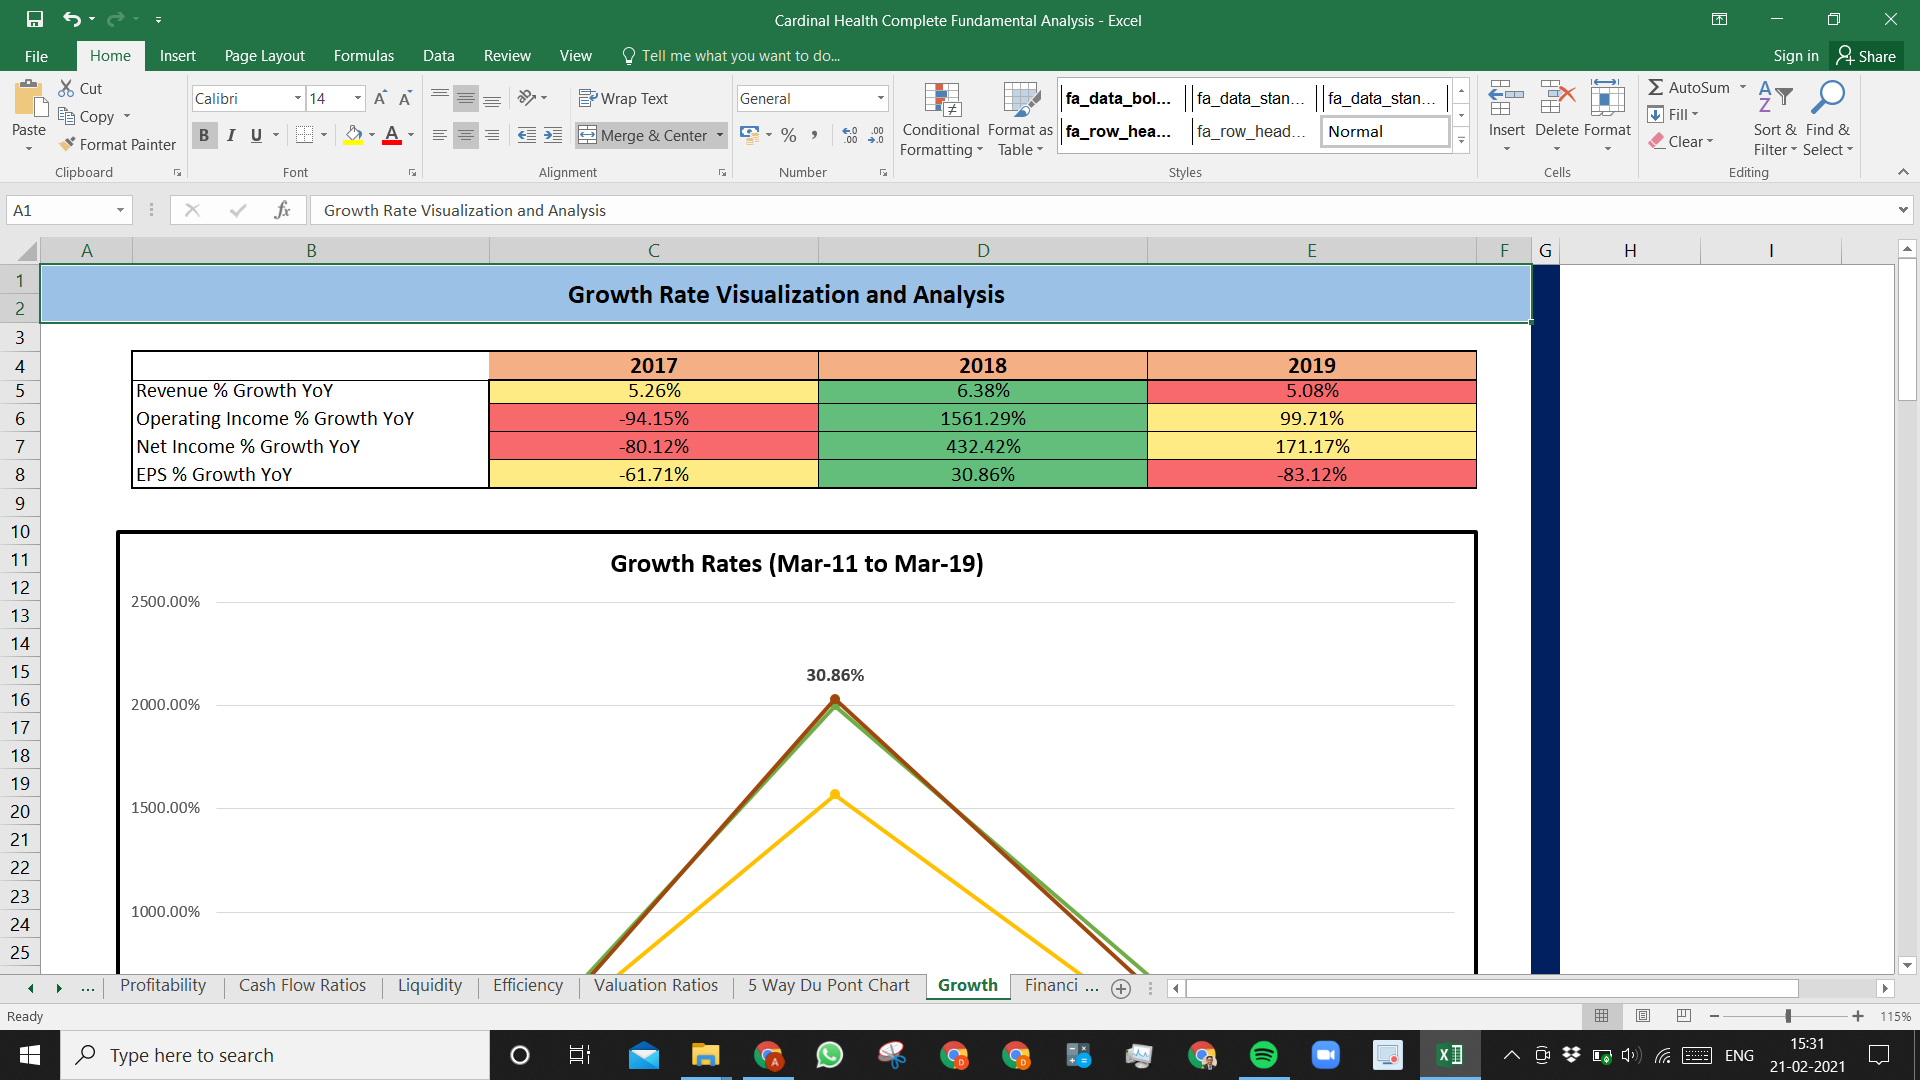Screen dimensions: 1920x1080
Task: Click the Sign in link
Action: 1796,56
